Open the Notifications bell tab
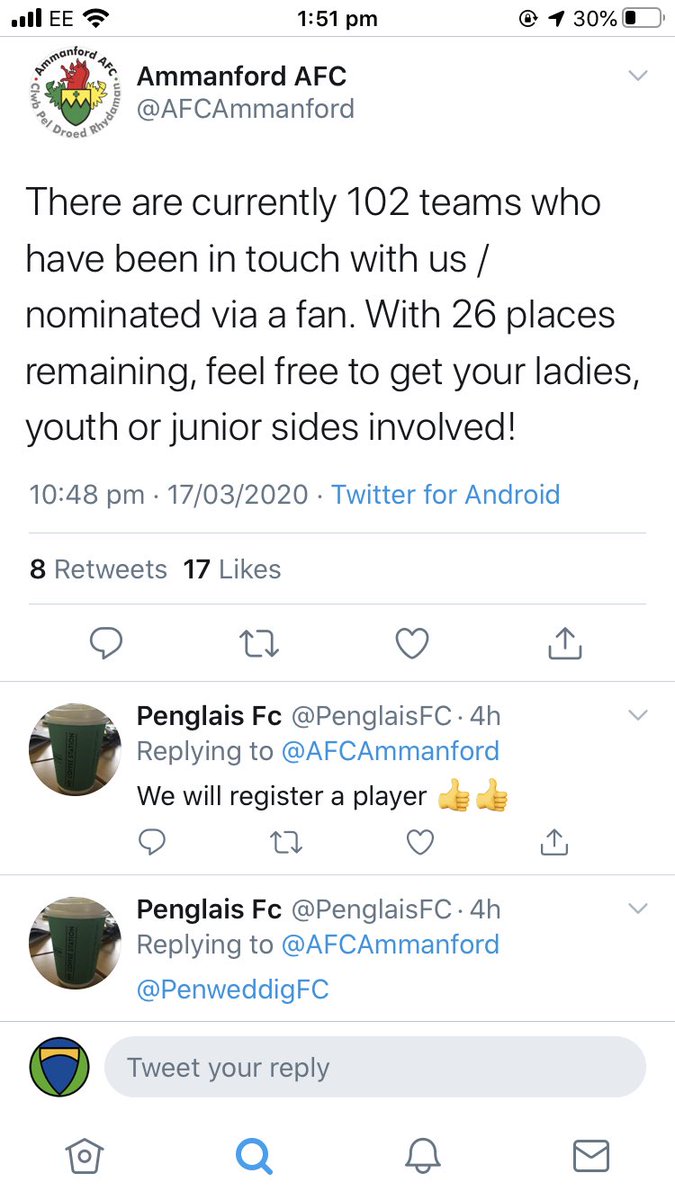This screenshot has width=675, height=1200. coord(422,1156)
